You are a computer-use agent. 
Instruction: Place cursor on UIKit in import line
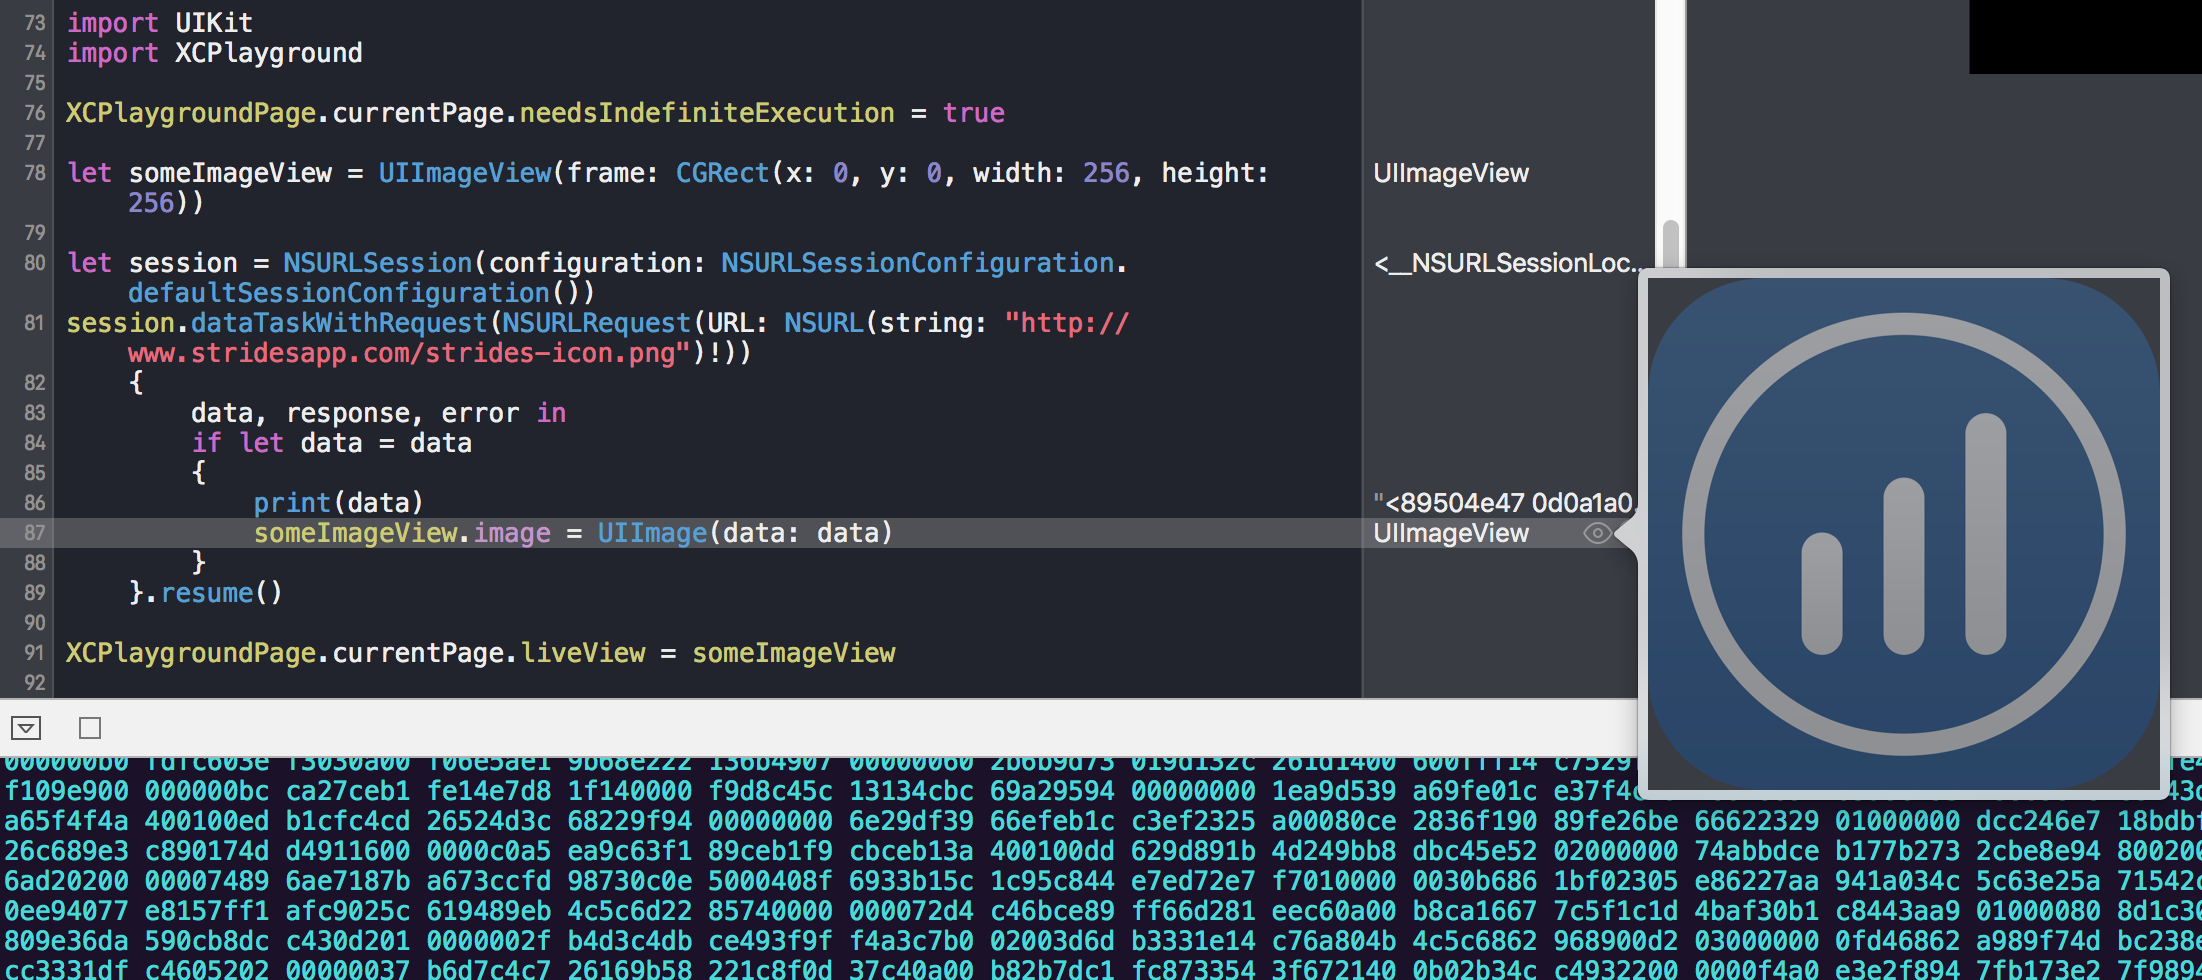coord(214,23)
